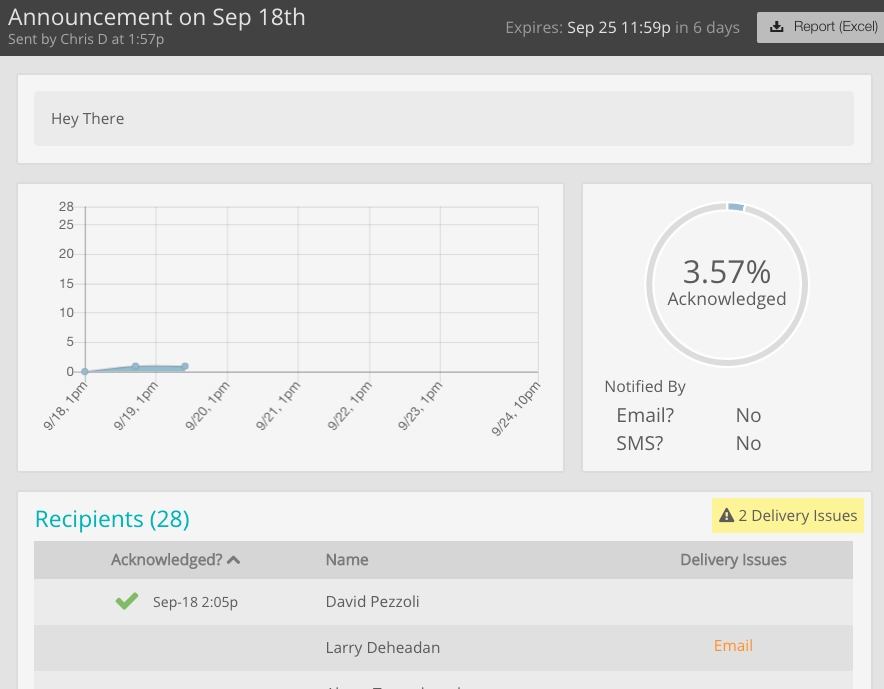Click the sort arrow beside Acknowledged?
Screen dimensions: 884x689
(x=233, y=560)
